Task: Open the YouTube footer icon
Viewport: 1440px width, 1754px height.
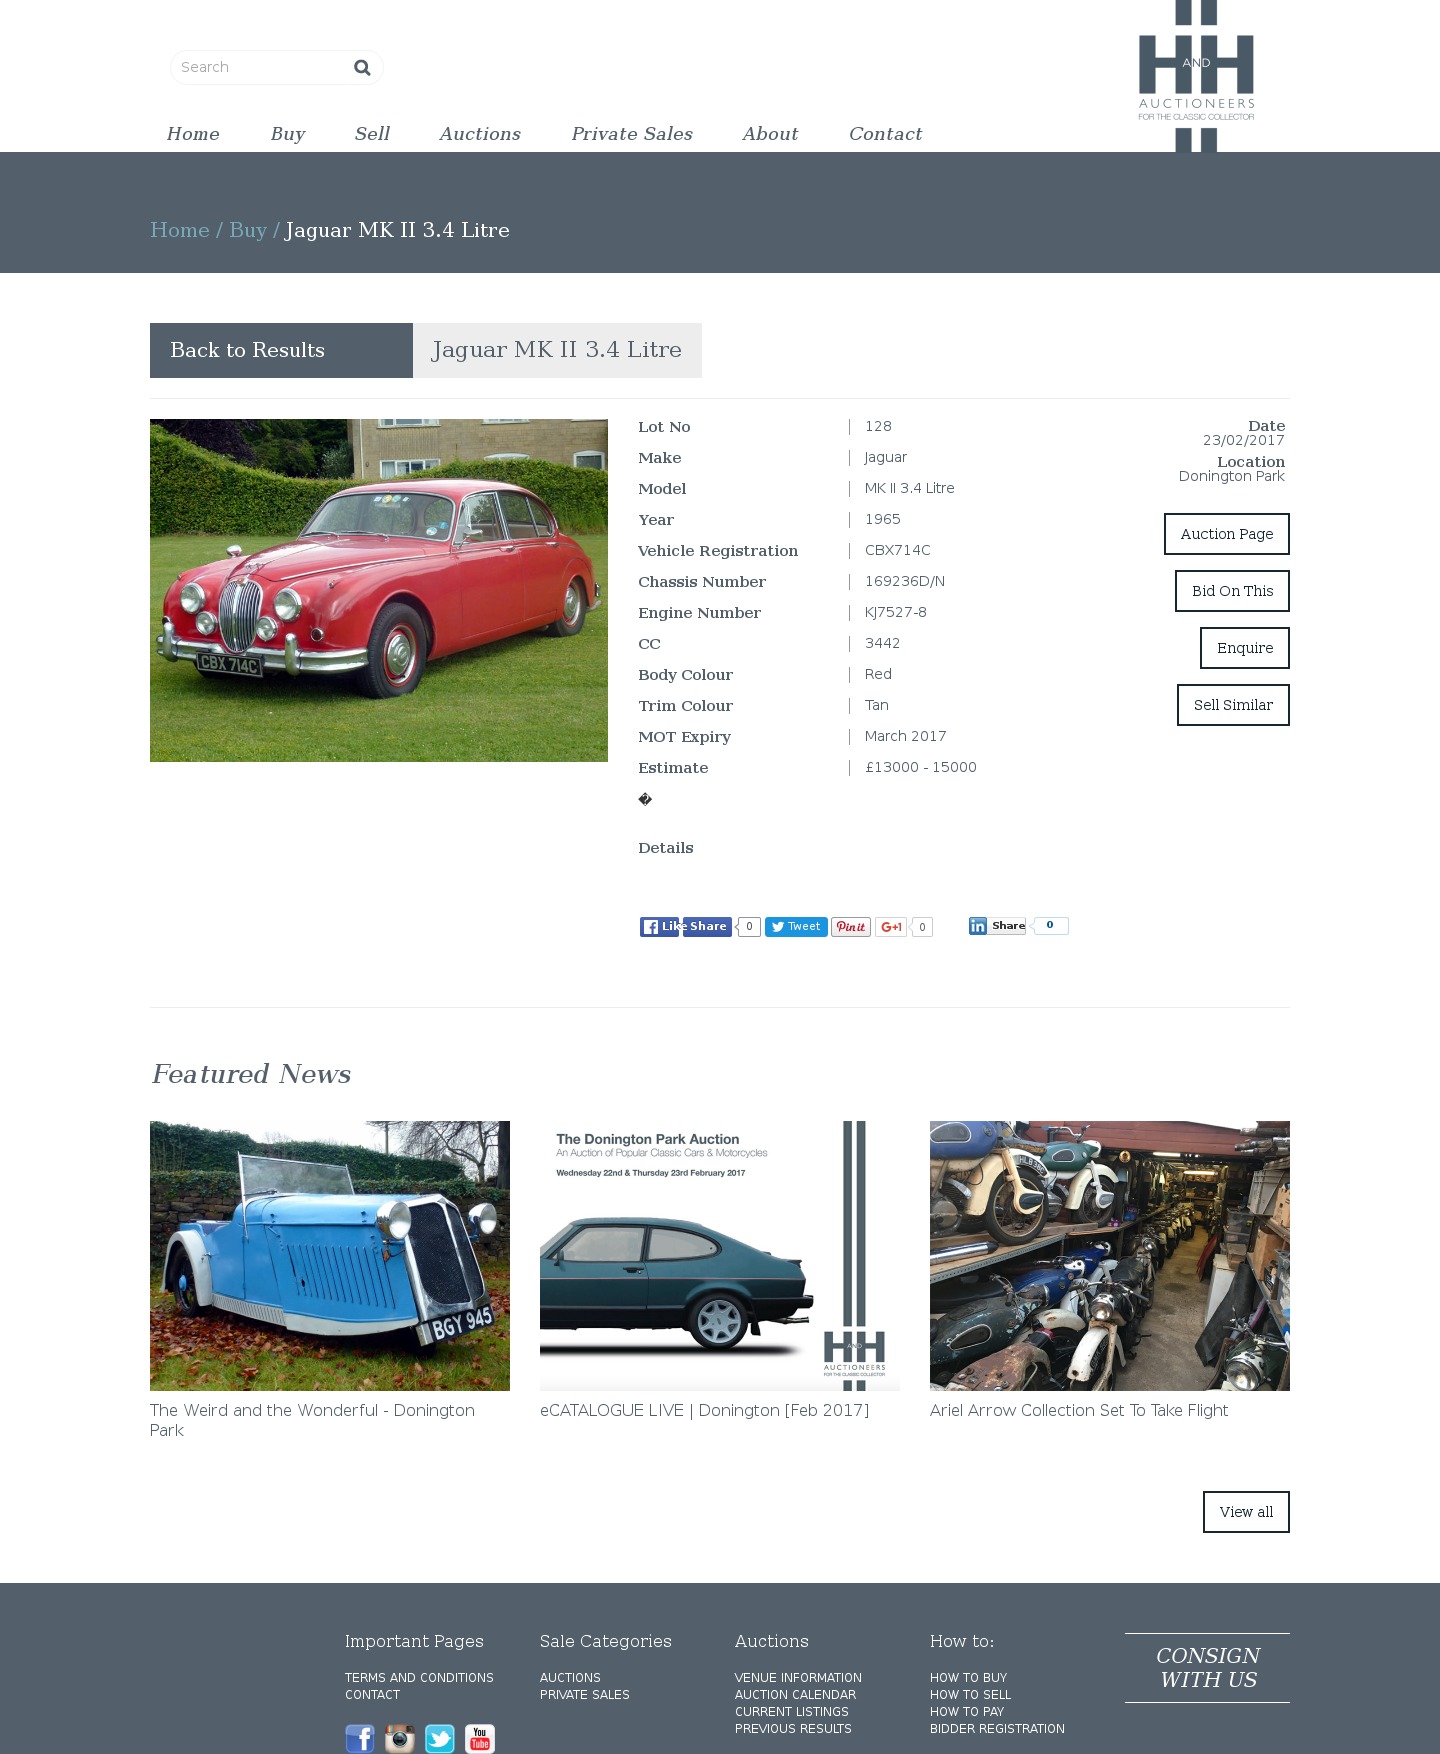Action: [x=480, y=1739]
